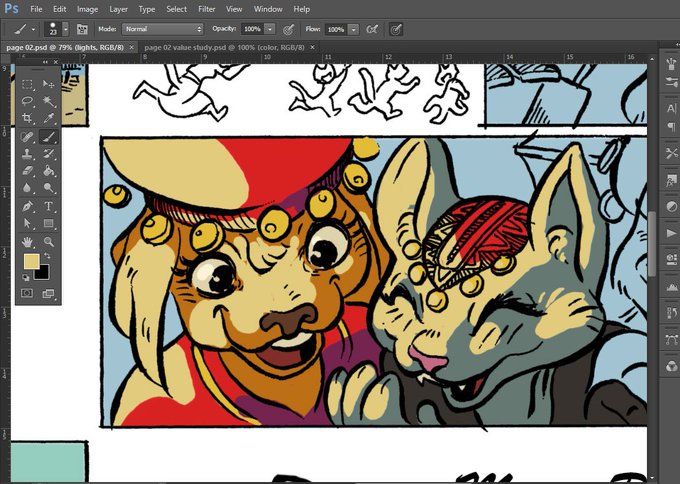Select the Move tool

(x=49, y=84)
